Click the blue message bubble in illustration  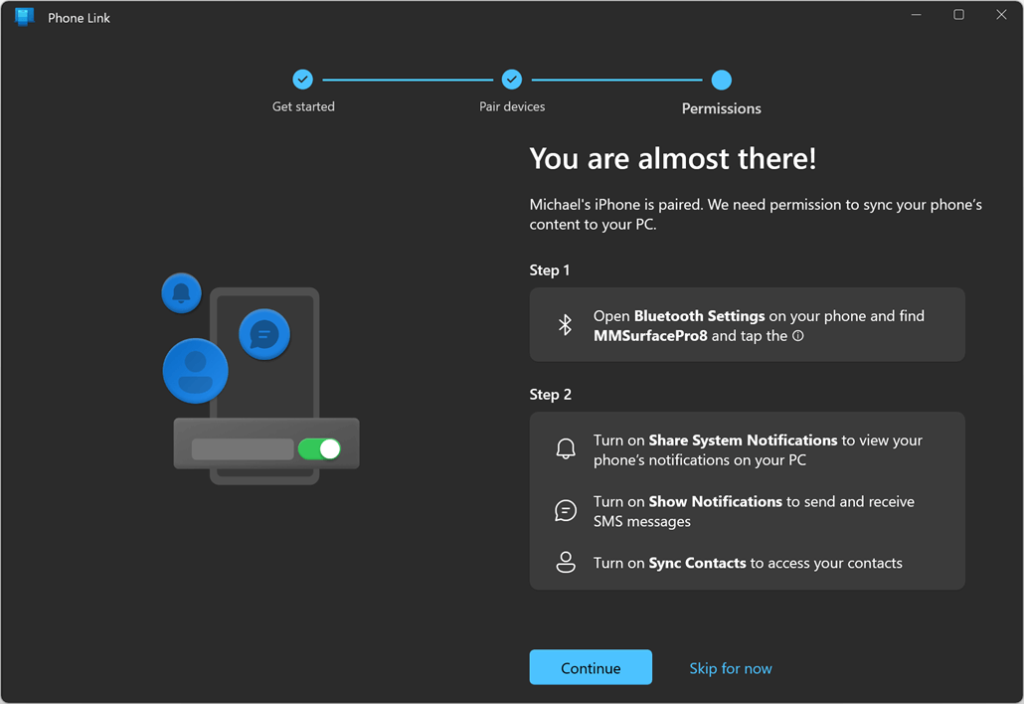[x=264, y=335]
